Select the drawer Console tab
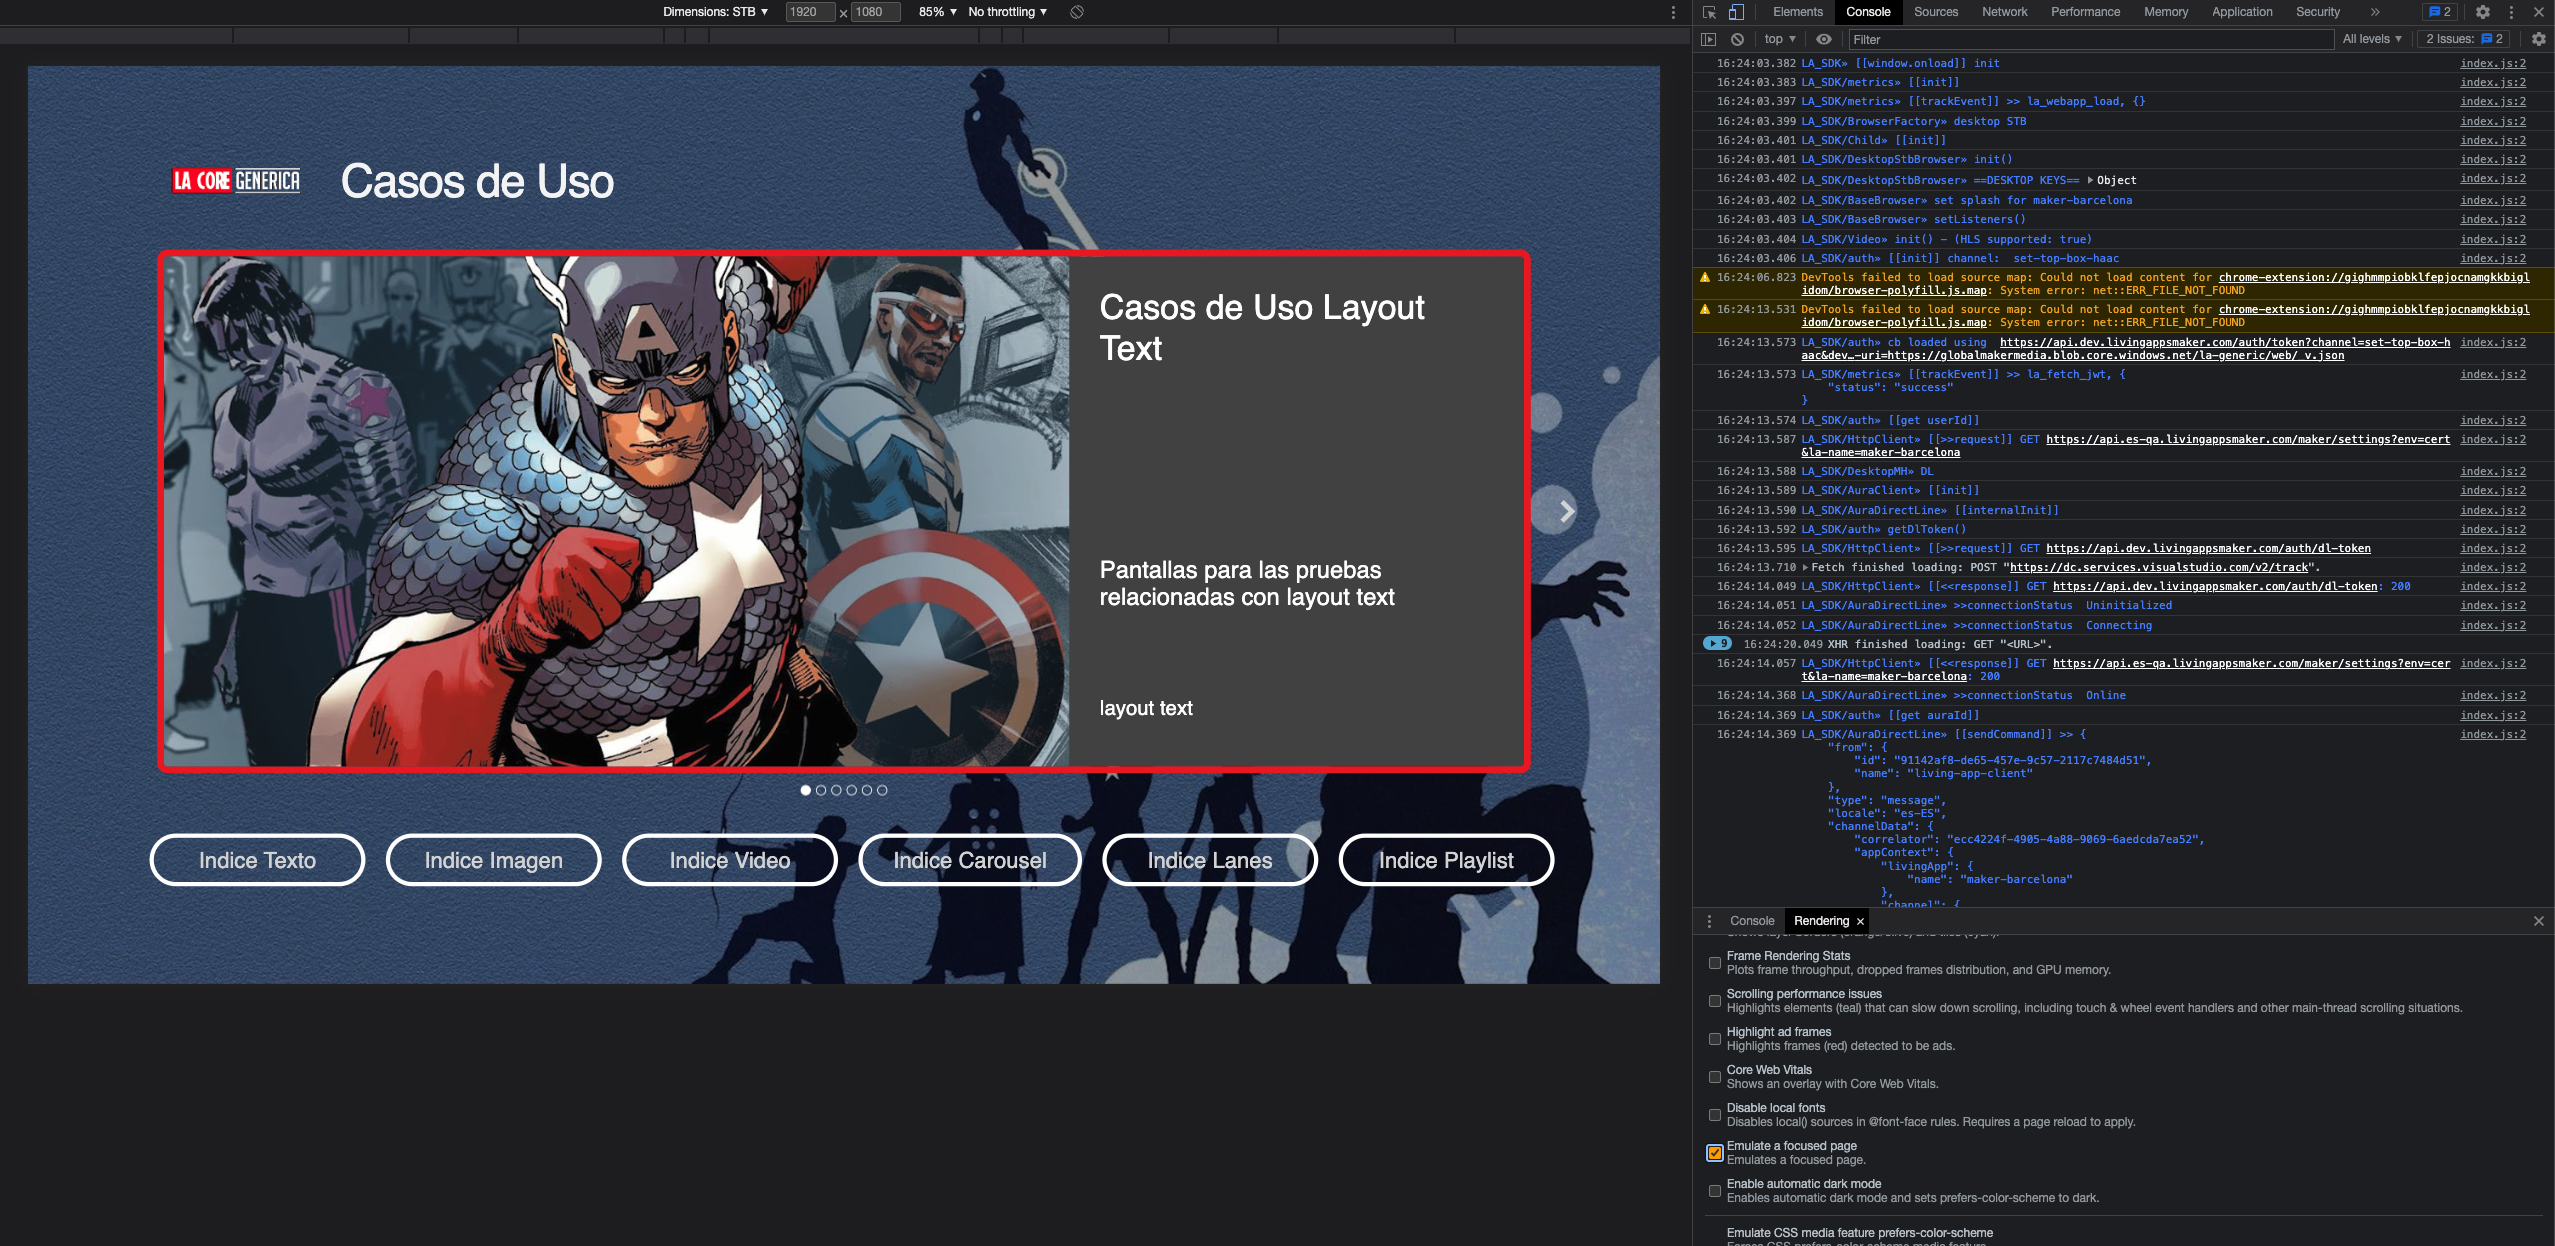Image resolution: width=2555 pixels, height=1246 pixels. tap(1752, 921)
